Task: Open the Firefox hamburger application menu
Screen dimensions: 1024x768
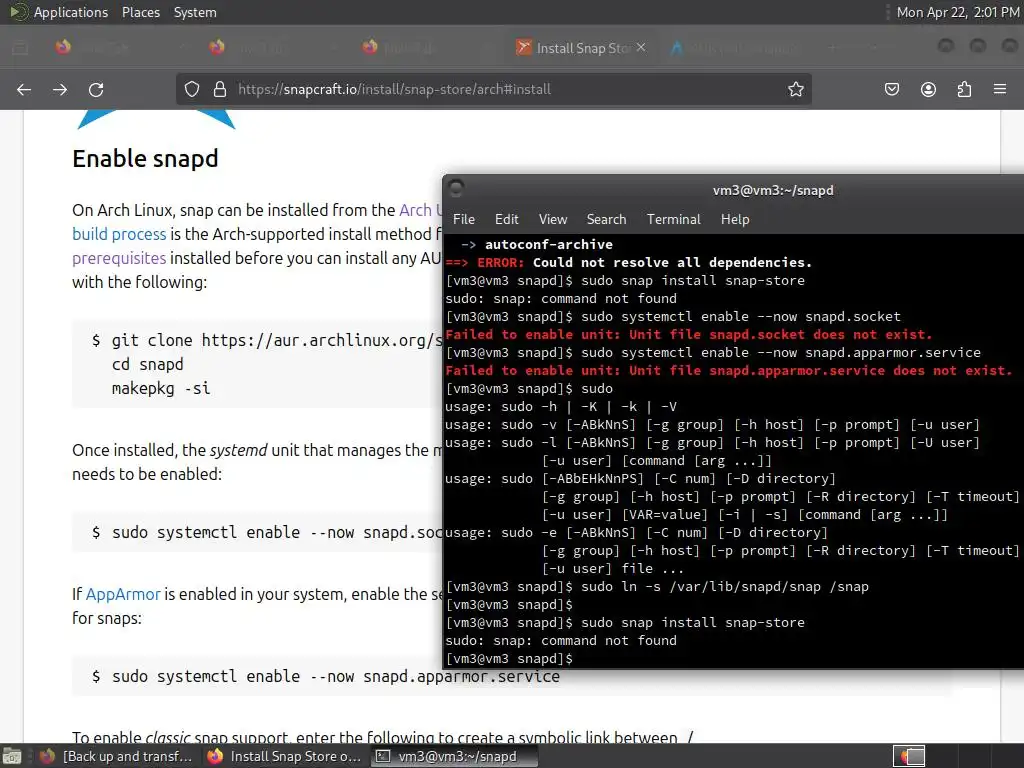Action: tap(1000, 89)
